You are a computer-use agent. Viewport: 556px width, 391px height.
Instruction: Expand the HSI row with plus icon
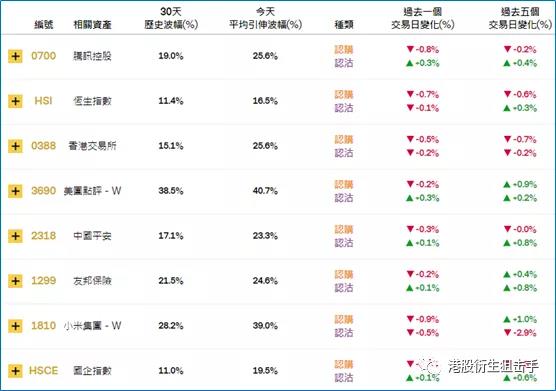[x=15, y=101]
